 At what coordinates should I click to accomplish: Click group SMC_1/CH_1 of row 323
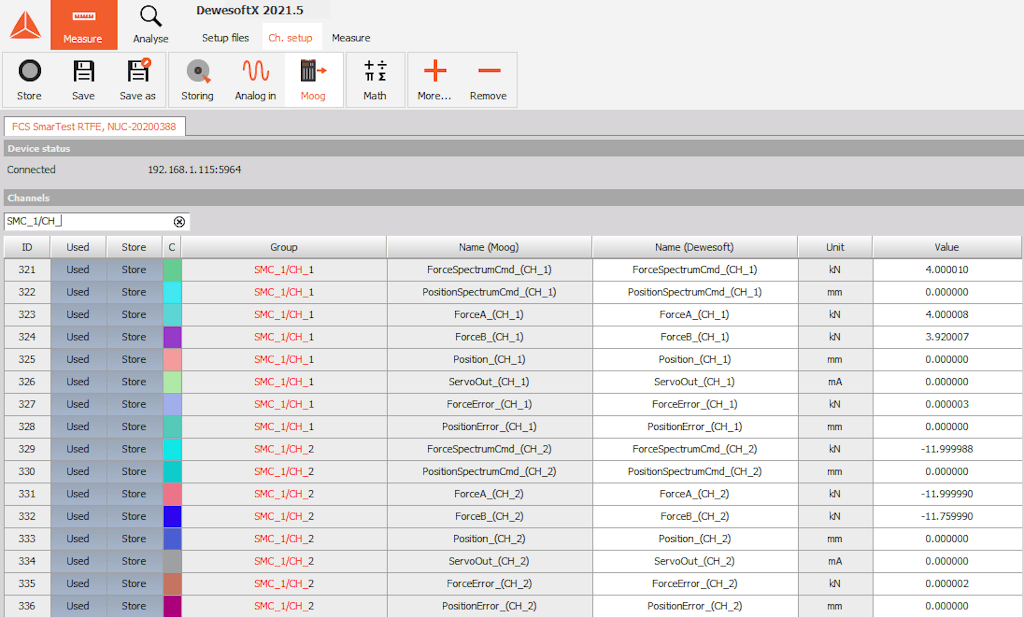pyautogui.click(x=284, y=315)
